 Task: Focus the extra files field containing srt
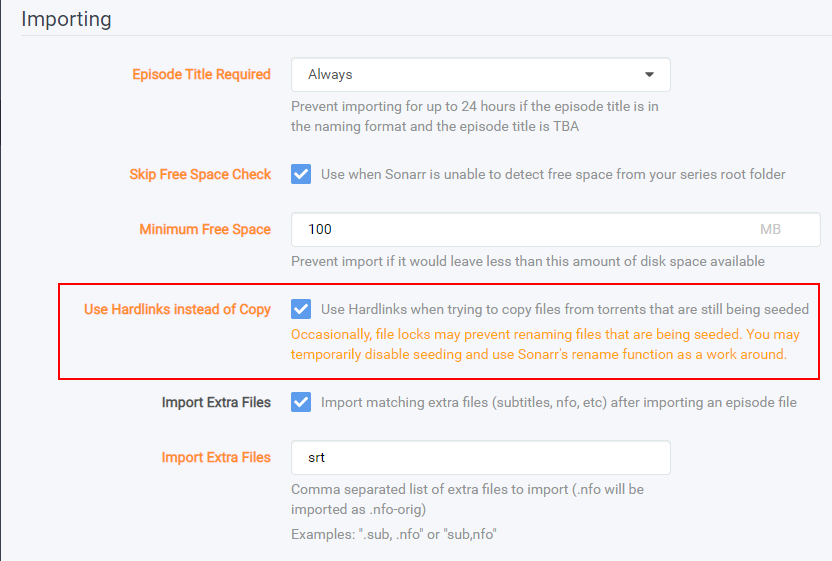[480, 457]
